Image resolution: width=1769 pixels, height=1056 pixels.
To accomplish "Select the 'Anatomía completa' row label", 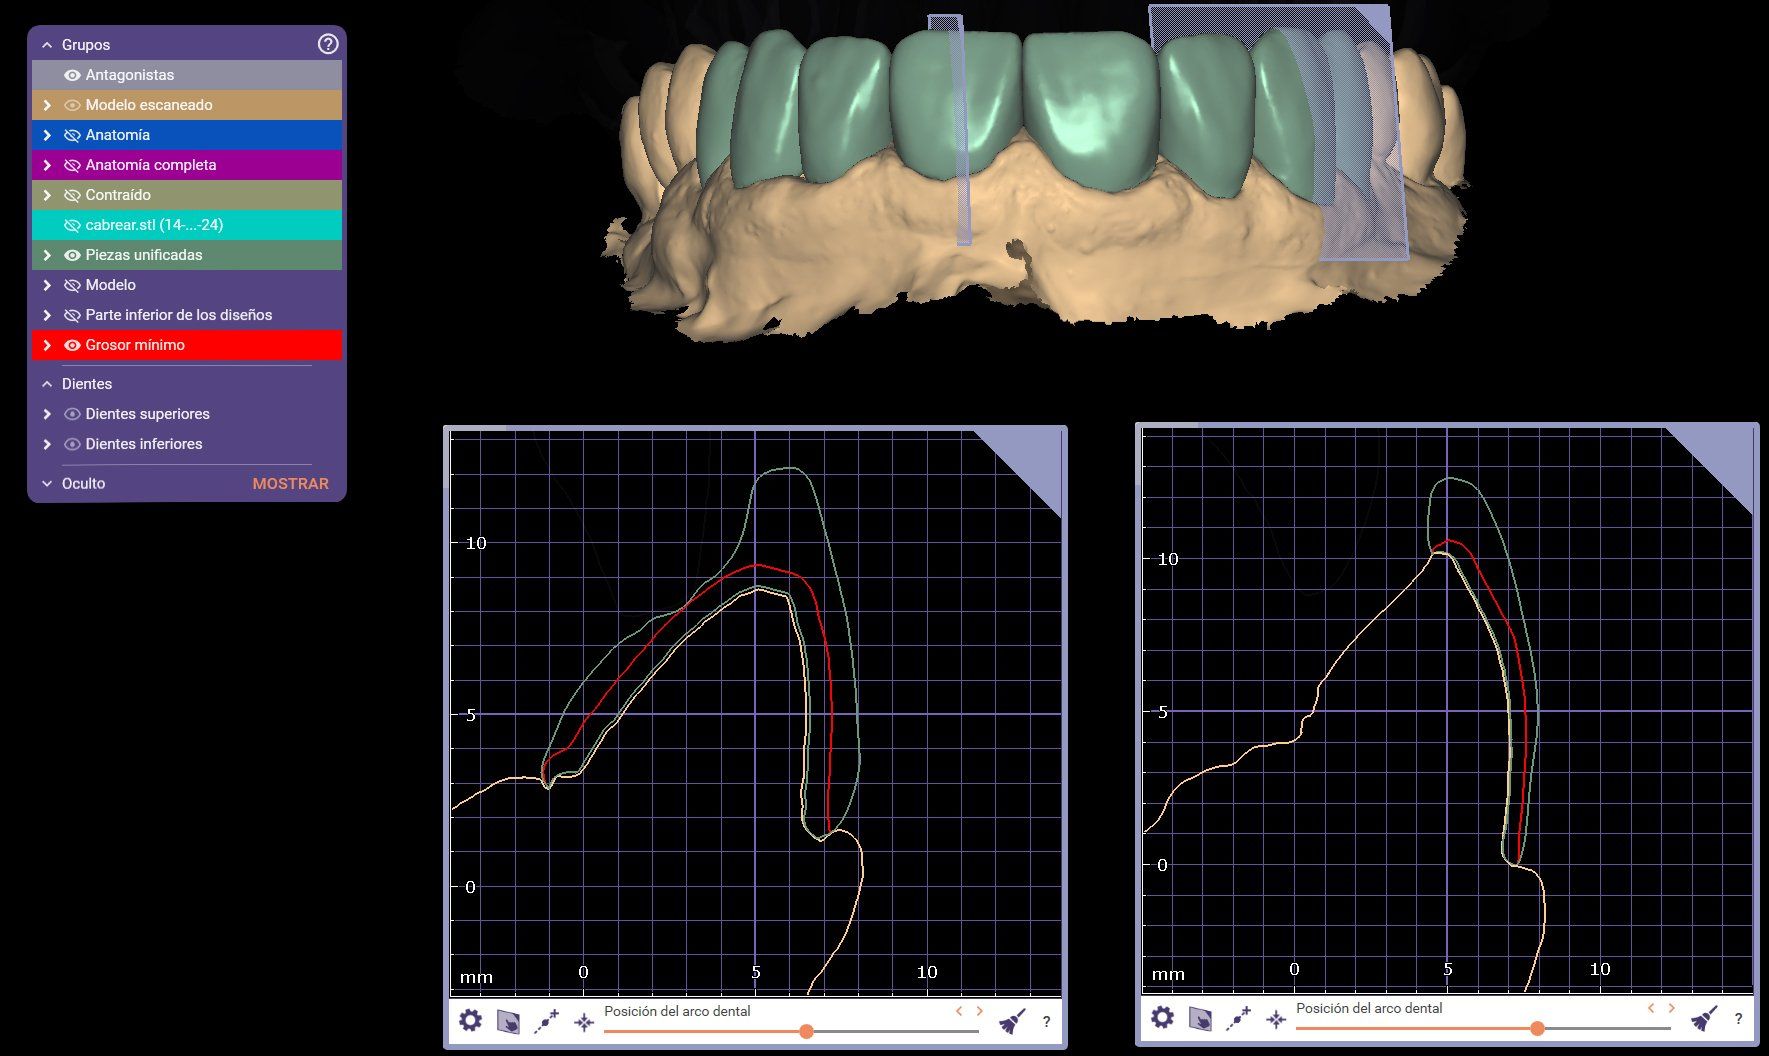I will click(151, 165).
